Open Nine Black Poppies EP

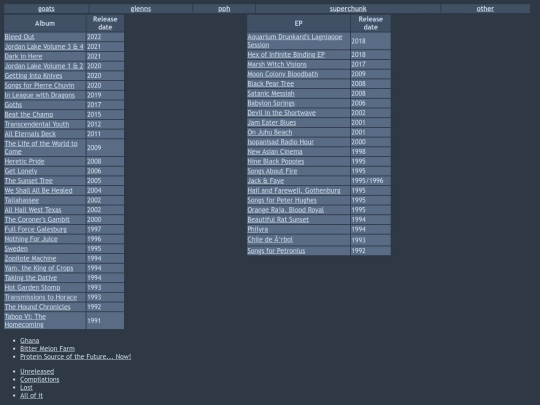pos(276,161)
